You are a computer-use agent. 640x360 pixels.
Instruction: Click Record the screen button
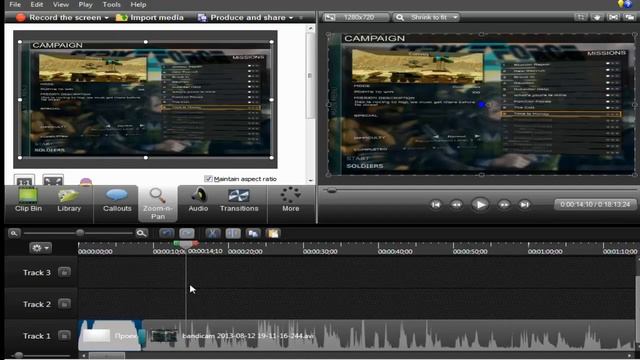59,18
